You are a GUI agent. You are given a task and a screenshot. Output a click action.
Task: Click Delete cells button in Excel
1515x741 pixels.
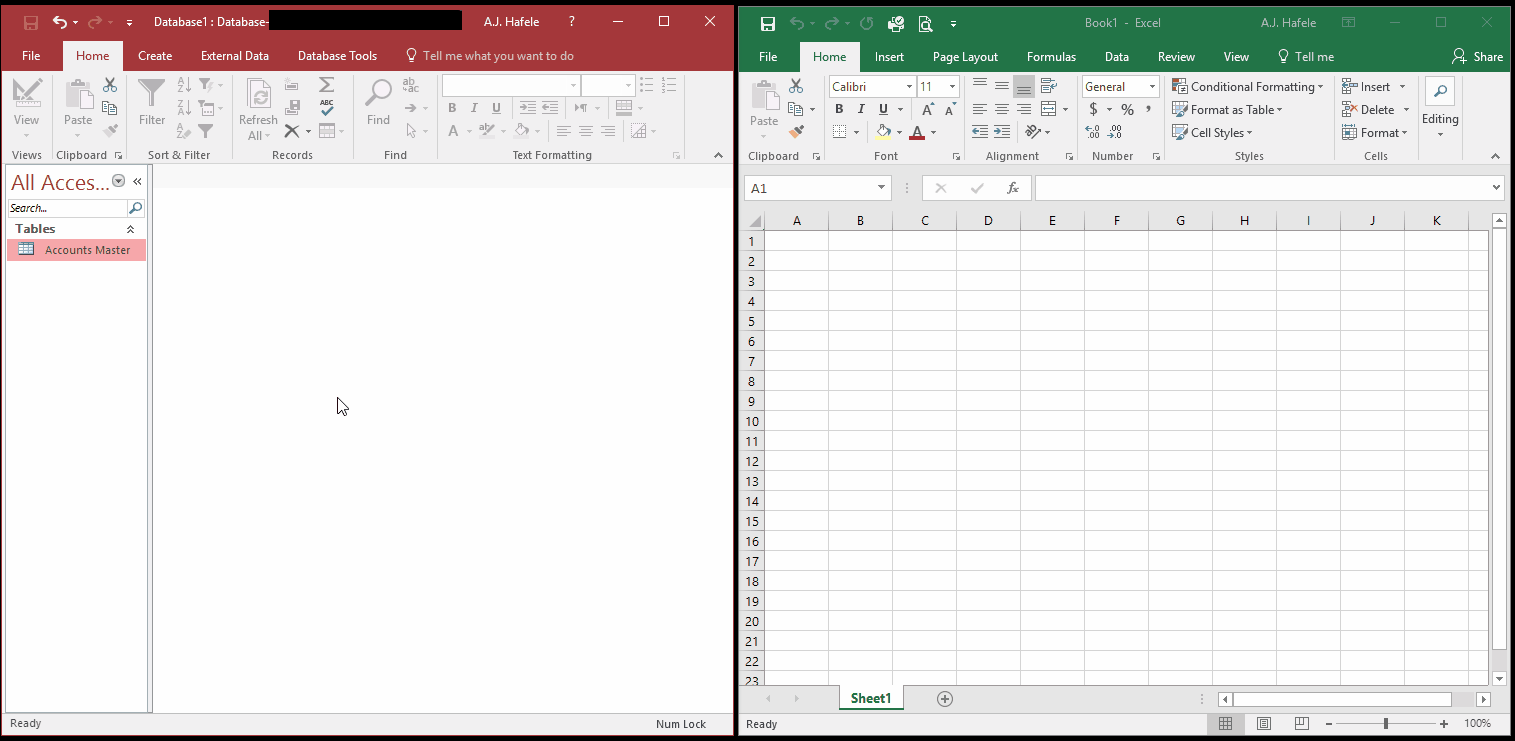pos(1369,109)
